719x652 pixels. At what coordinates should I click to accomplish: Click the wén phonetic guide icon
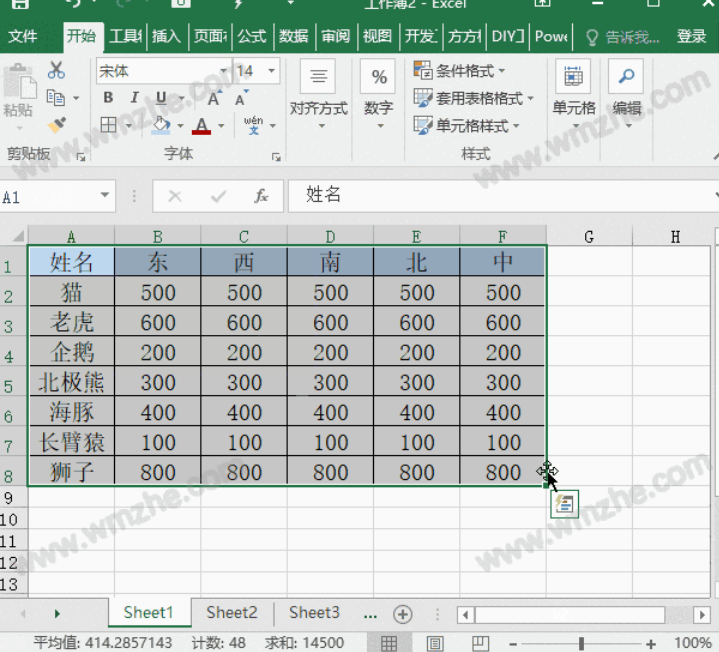click(x=254, y=125)
